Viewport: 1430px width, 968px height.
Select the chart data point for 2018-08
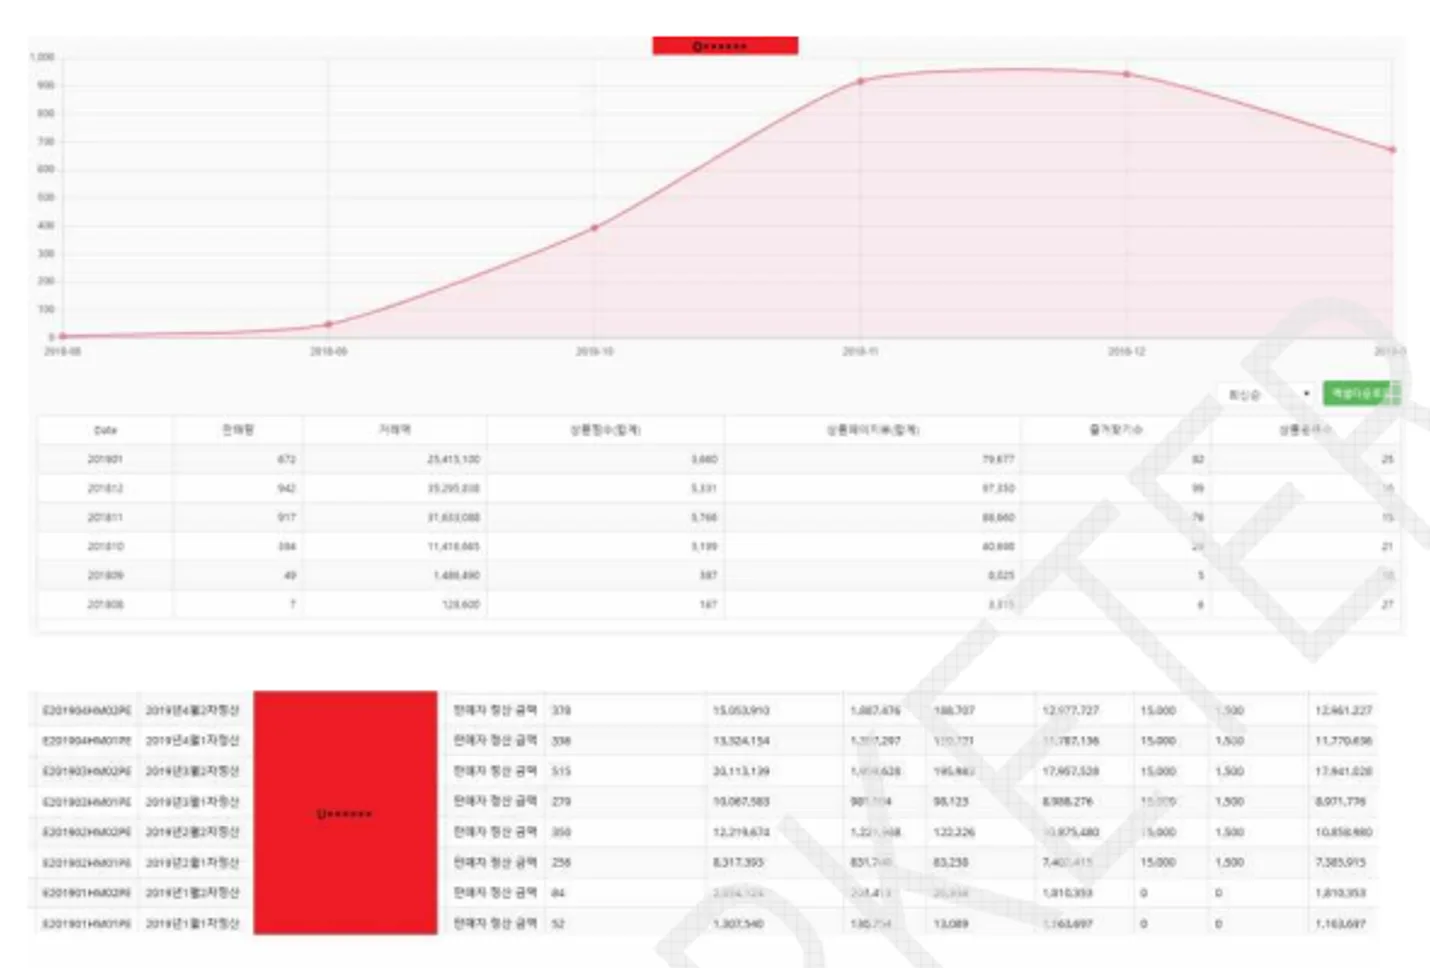point(62,337)
